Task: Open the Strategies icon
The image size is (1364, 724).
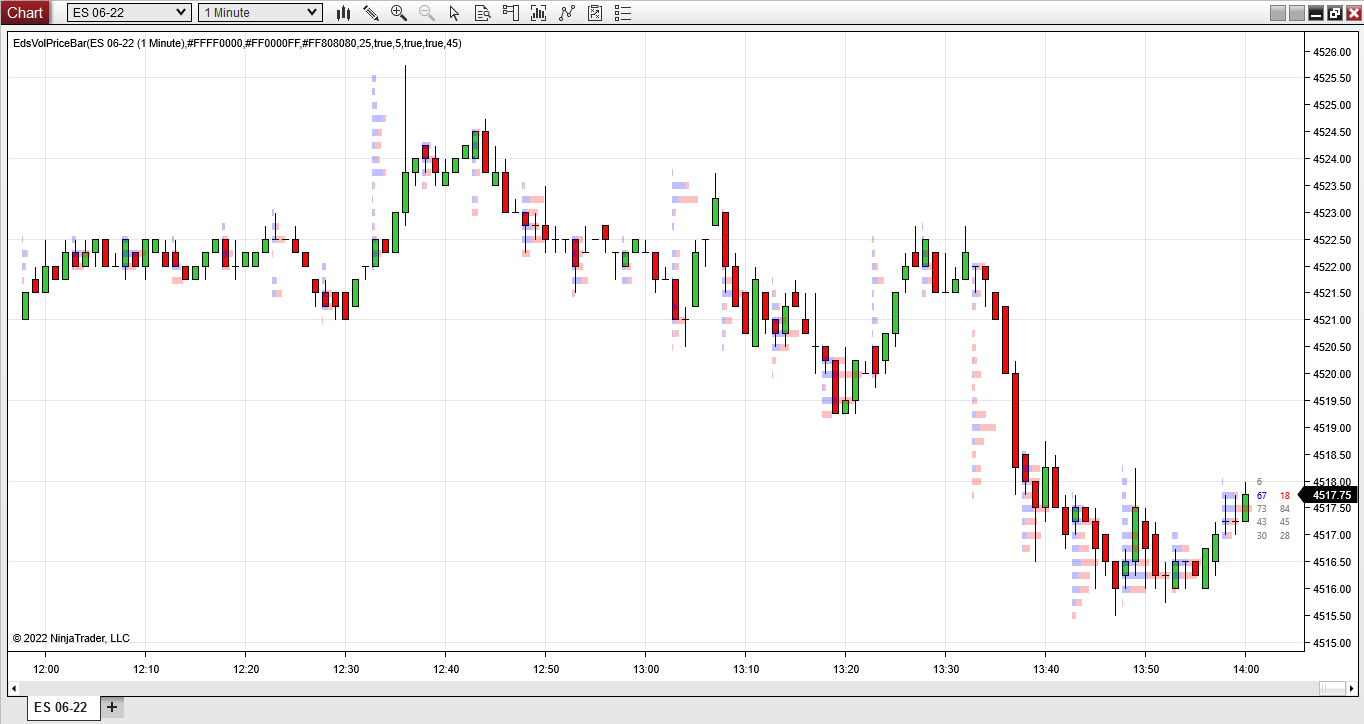Action: click(595, 13)
